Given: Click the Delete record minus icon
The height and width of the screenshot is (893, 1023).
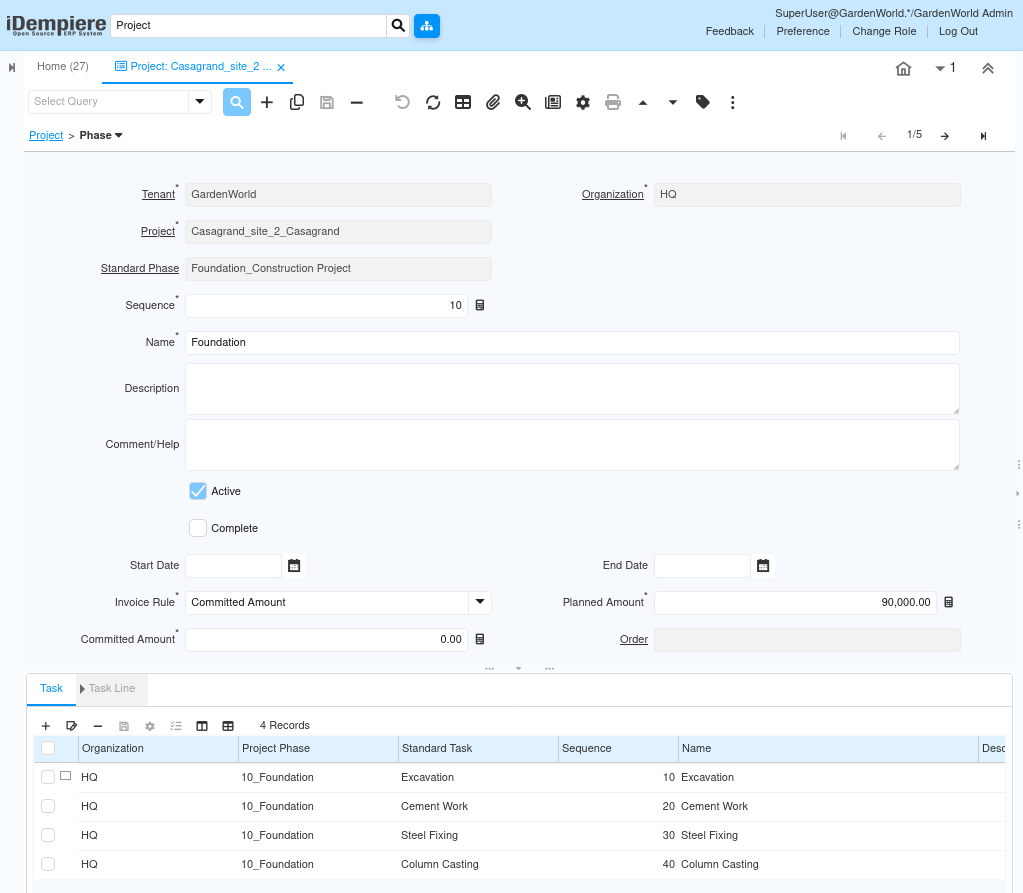Looking at the screenshot, I should click(x=356, y=102).
